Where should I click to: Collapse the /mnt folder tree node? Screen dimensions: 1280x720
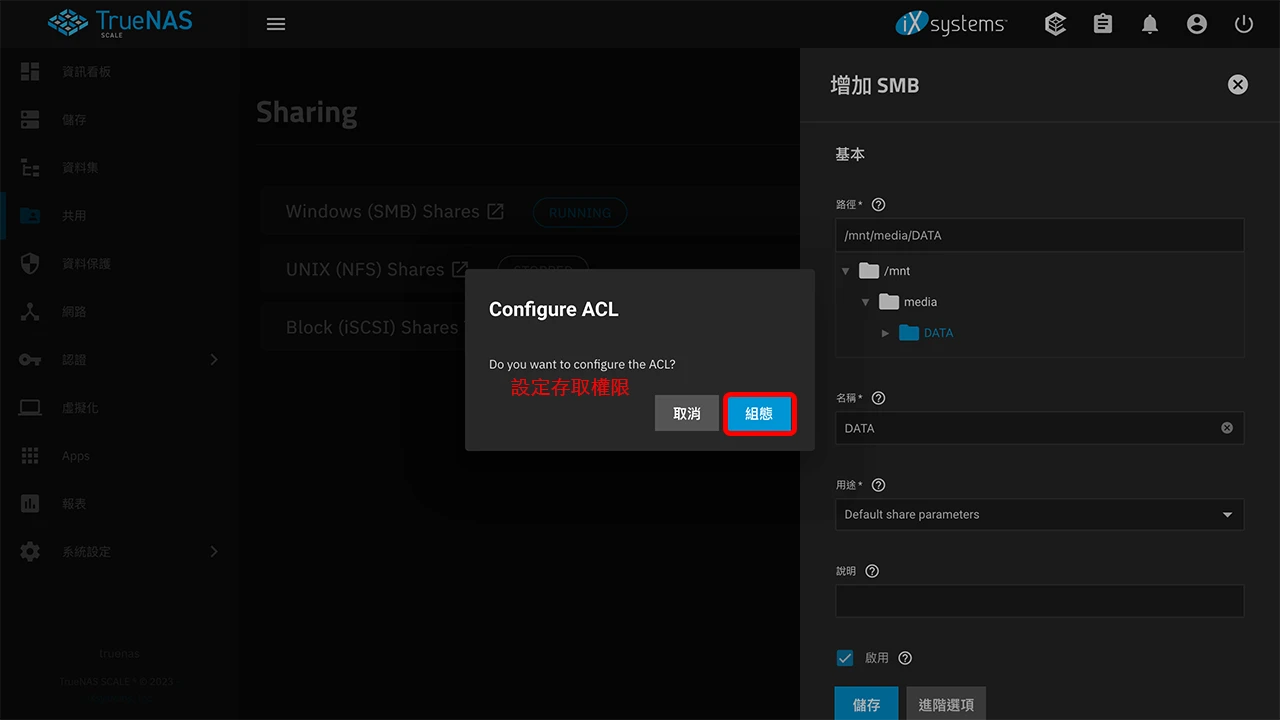pyautogui.click(x=845, y=271)
